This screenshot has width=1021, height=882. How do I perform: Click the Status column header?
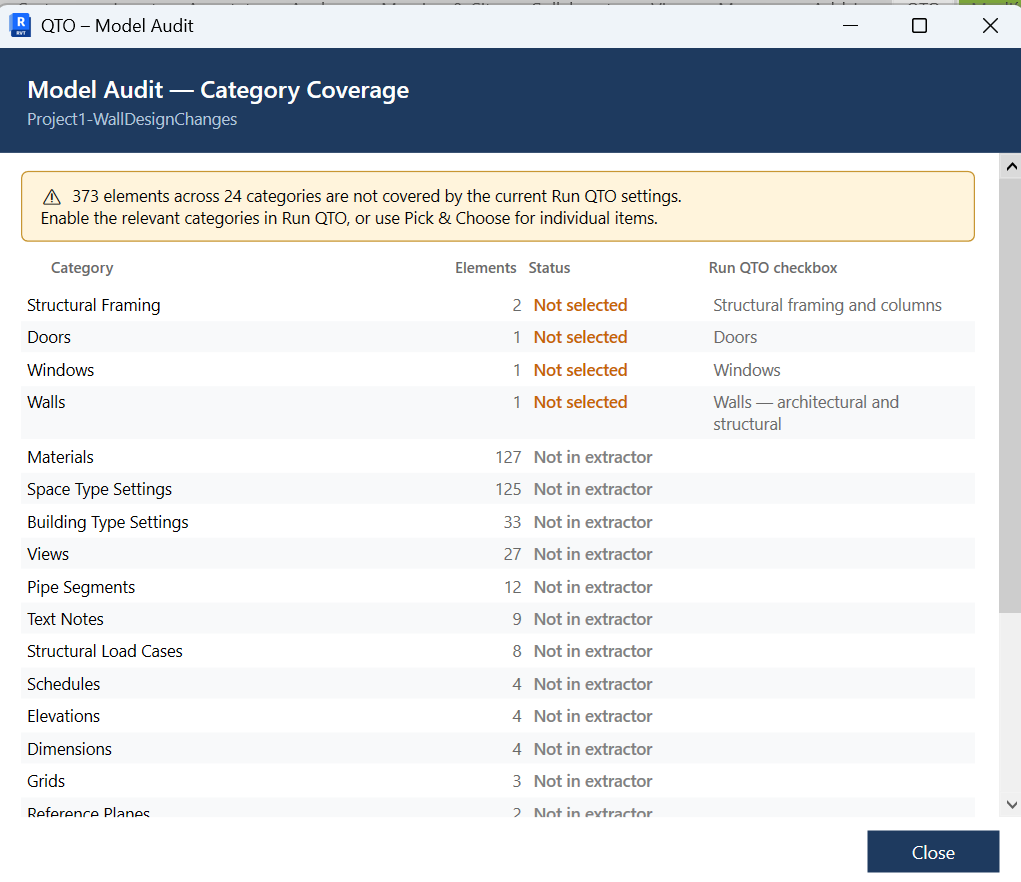point(549,268)
